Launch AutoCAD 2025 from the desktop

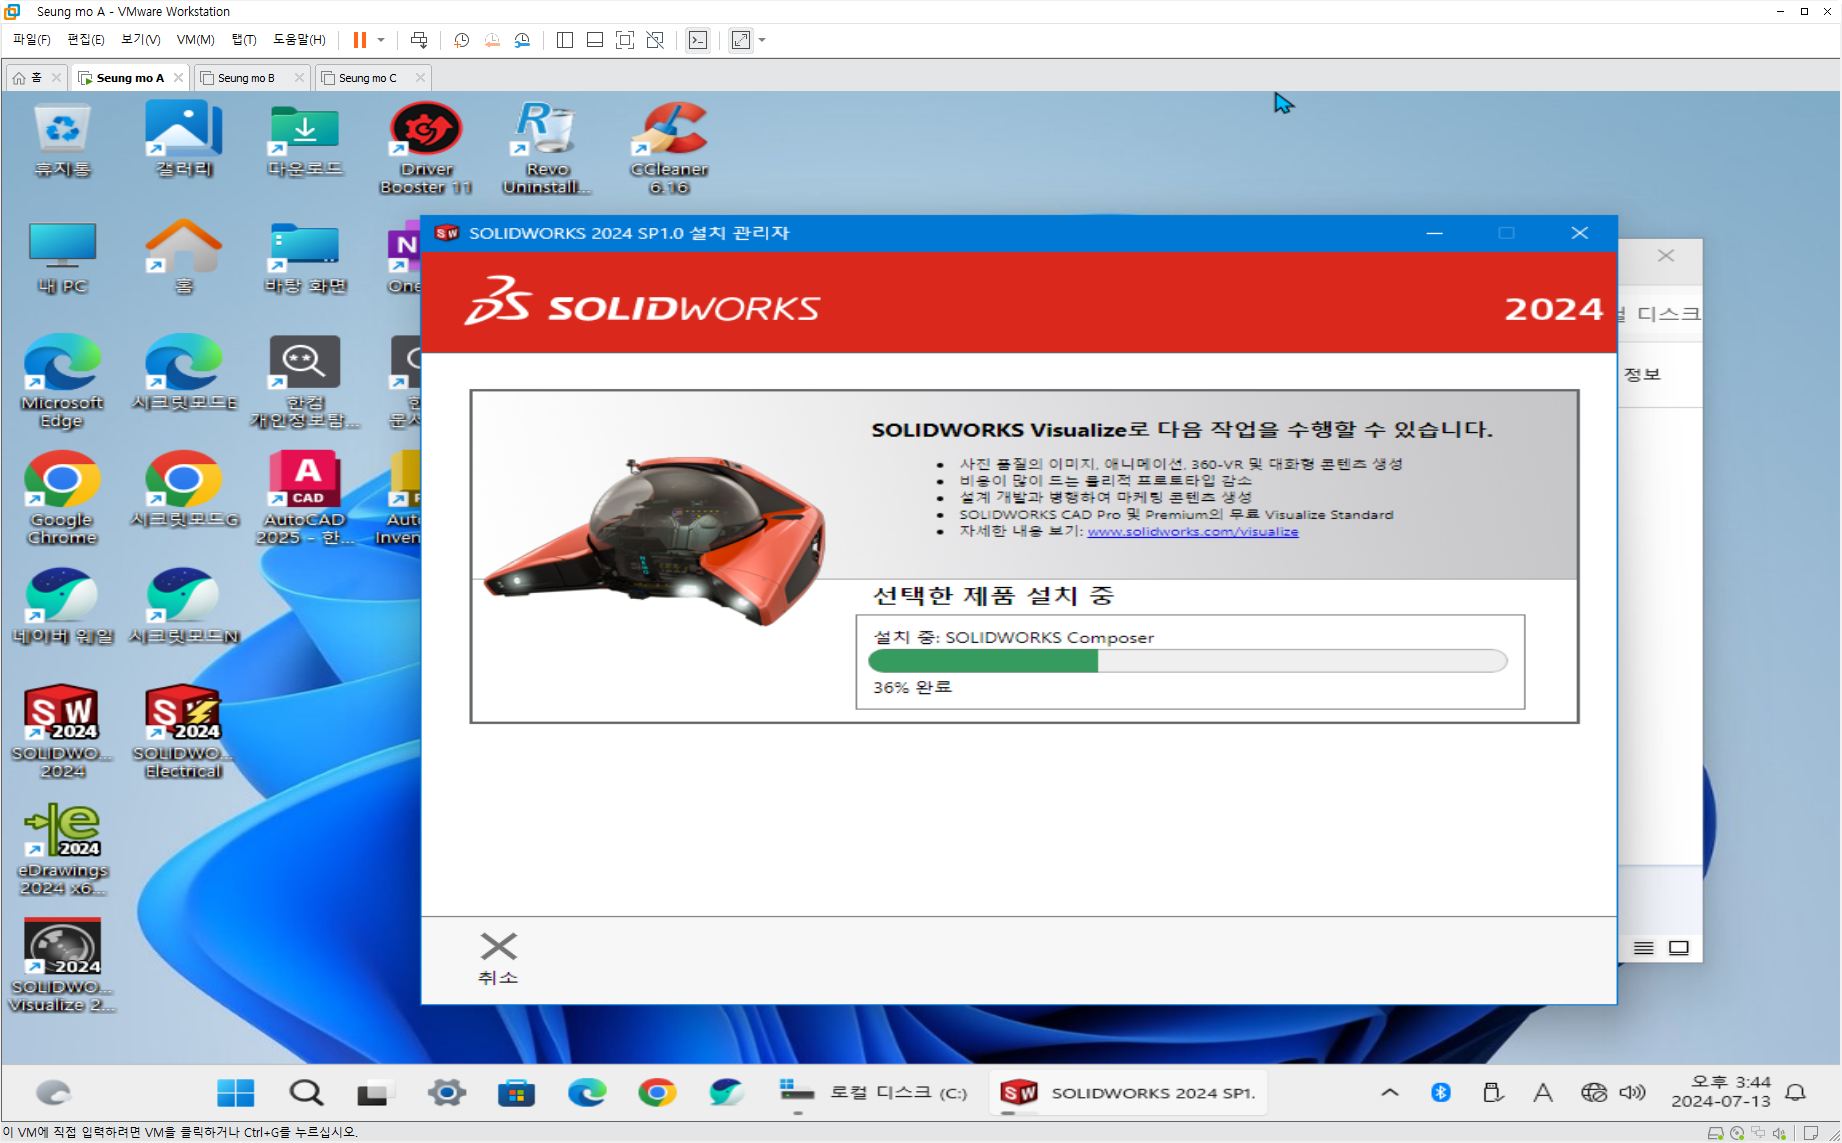pyautogui.click(x=305, y=498)
